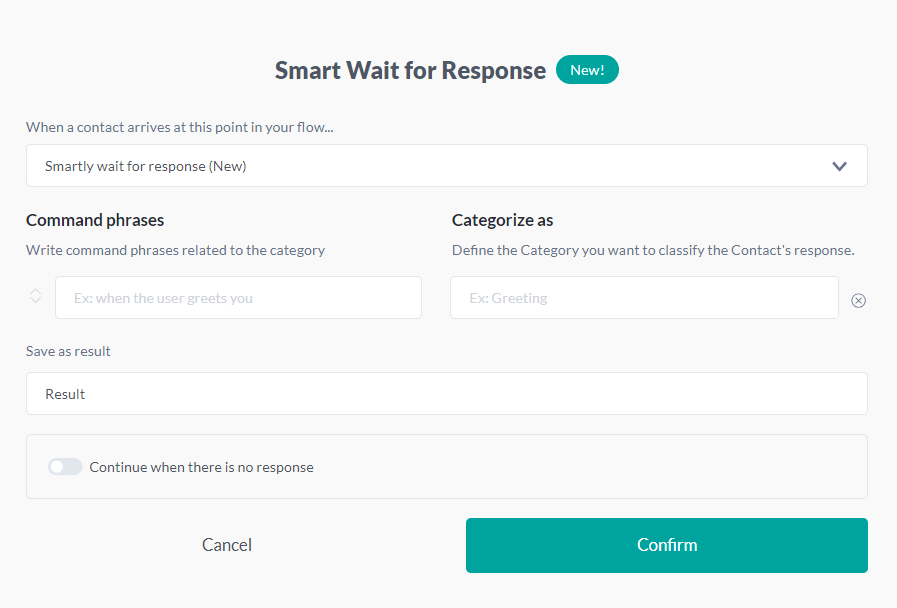Click Cancel to dismiss the dialog
The height and width of the screenshot is (608, 897).
[x=227, y=545]
